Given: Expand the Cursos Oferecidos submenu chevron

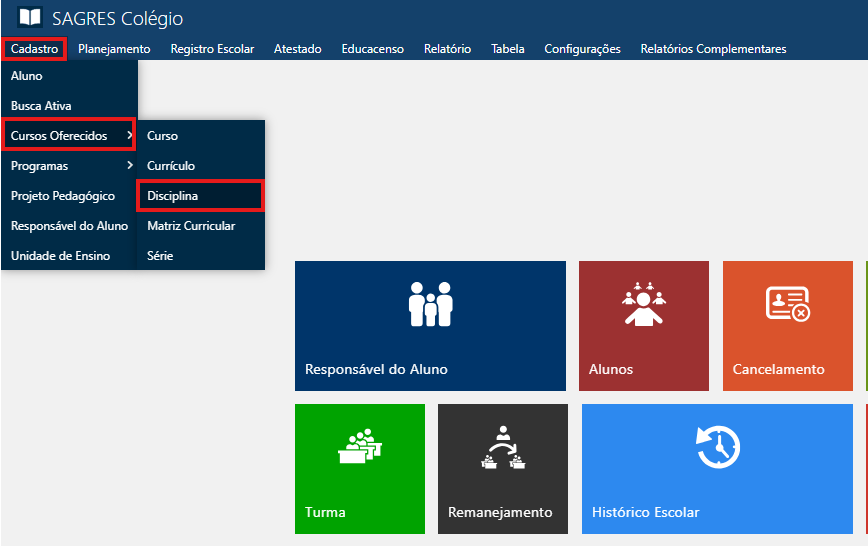Looking at the screenshot, I should [x=130, y=135].
